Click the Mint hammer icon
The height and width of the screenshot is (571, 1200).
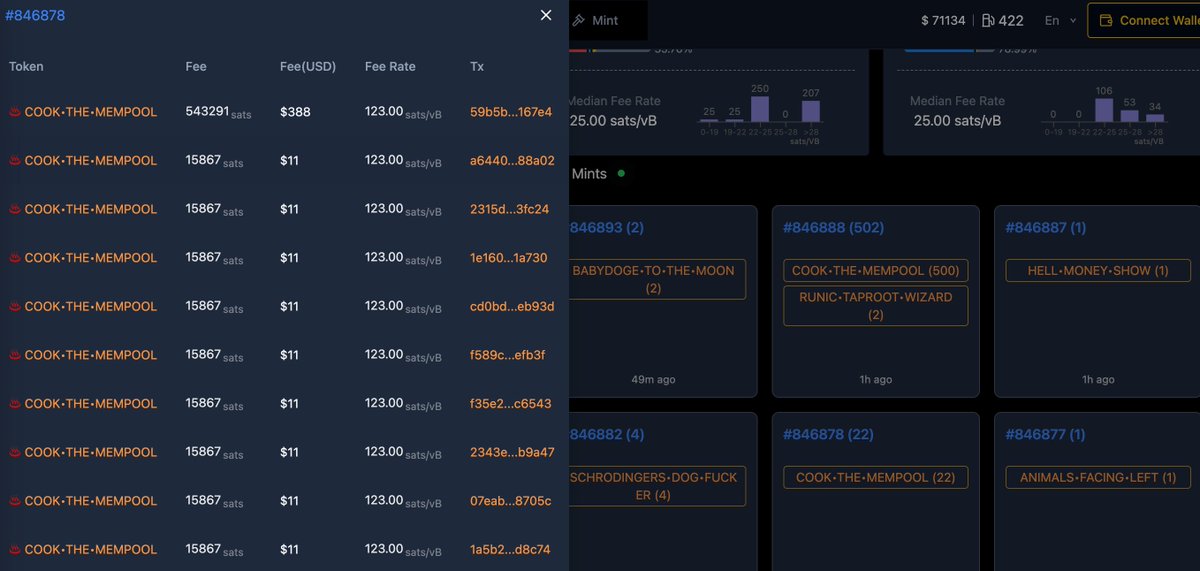coord(578,20)
